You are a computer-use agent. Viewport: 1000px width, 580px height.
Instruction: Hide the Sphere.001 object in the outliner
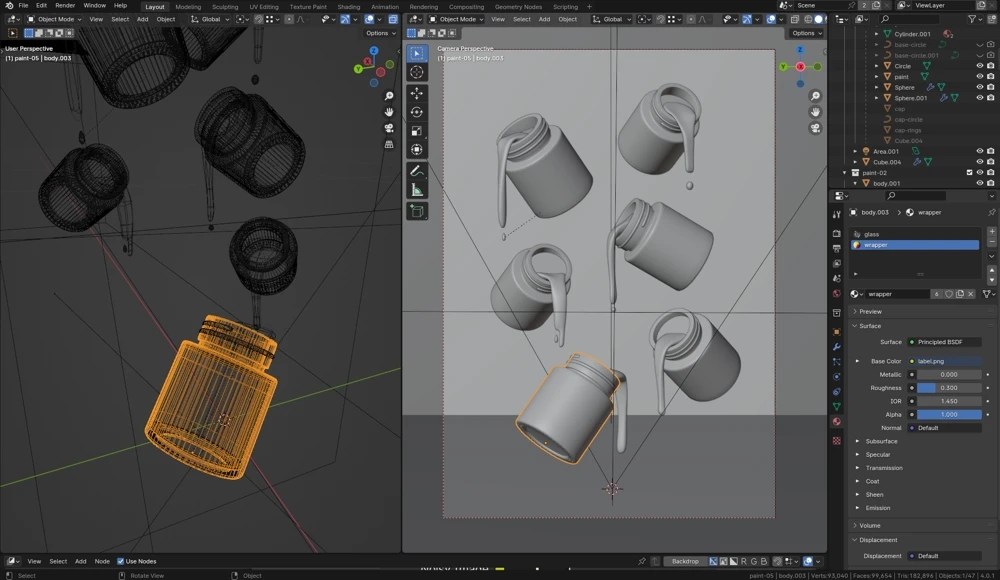[979, 98]
